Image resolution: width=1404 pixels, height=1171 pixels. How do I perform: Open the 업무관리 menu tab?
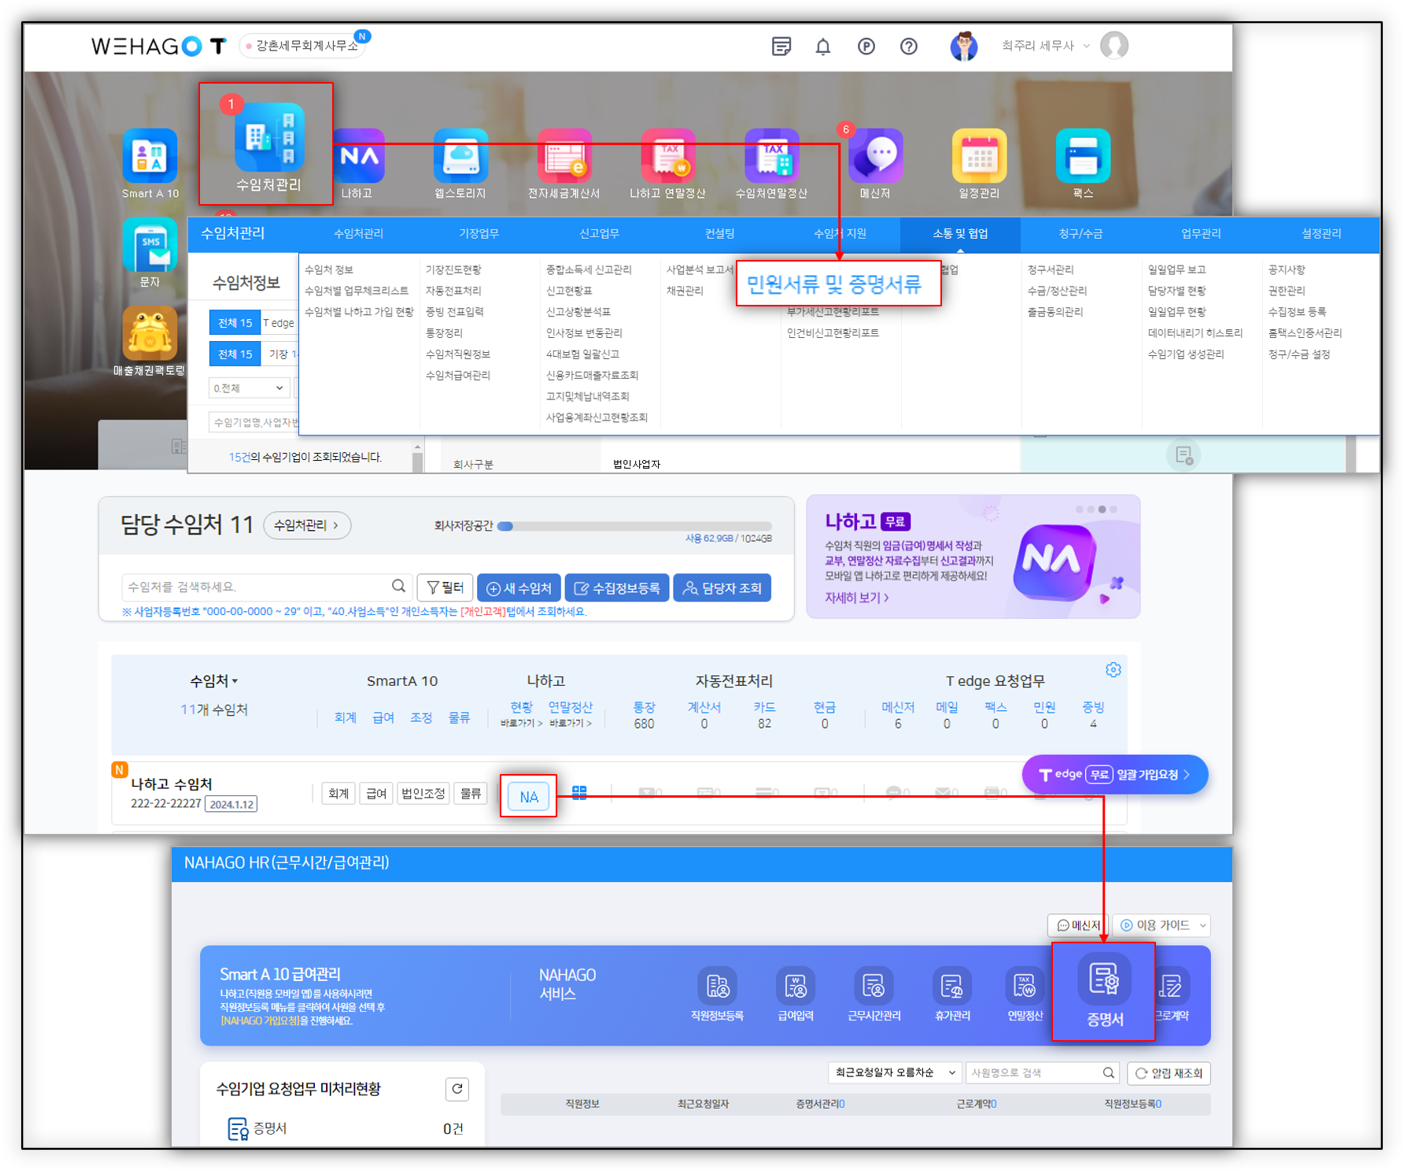[x=1201, y=234]
